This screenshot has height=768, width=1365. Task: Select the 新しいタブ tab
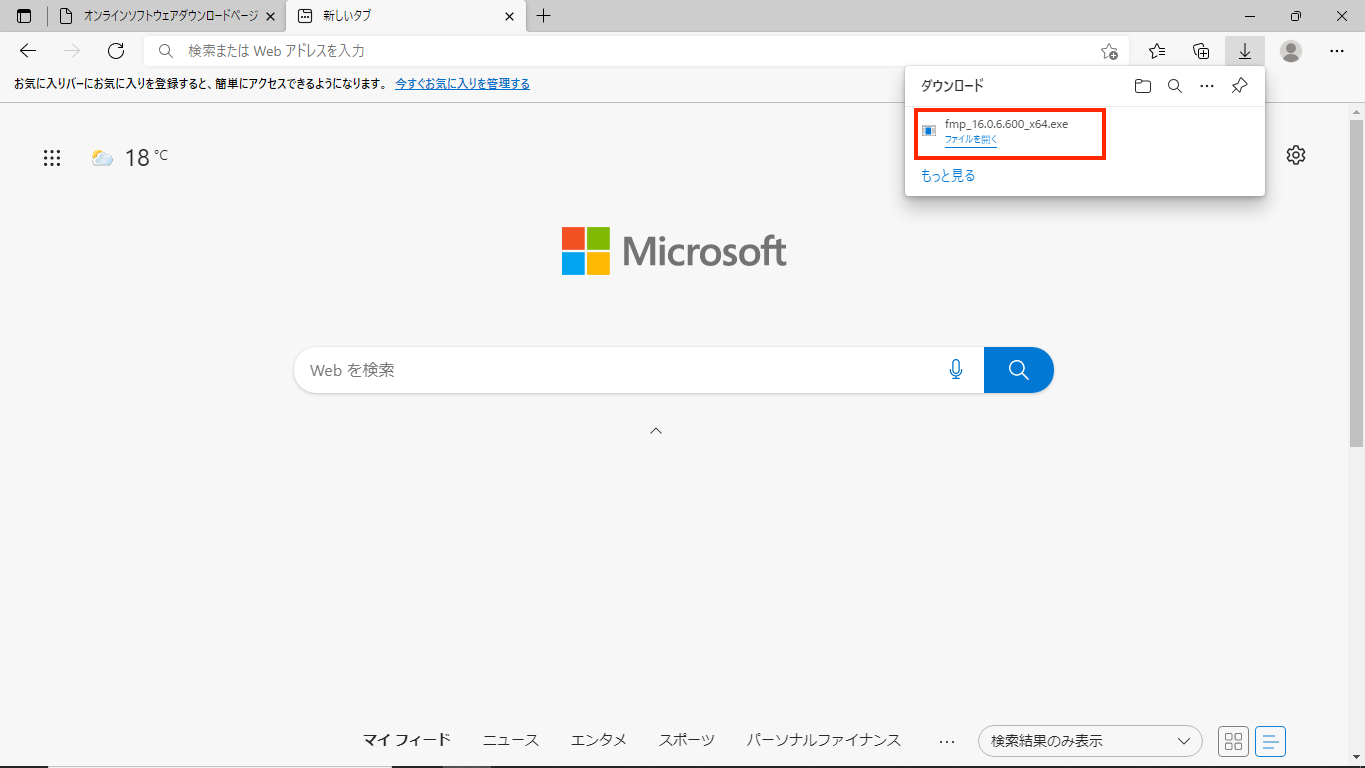tap(405, 16)
